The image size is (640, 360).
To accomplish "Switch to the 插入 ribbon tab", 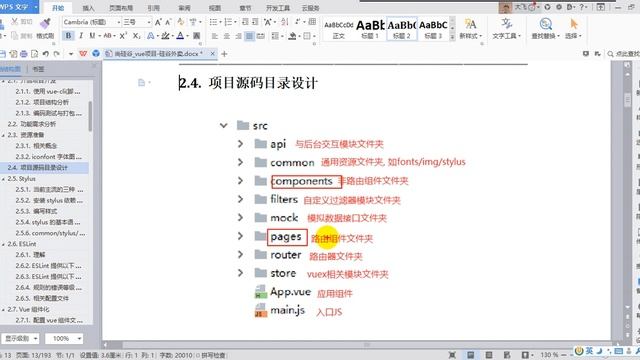I will tap(88, 8).
